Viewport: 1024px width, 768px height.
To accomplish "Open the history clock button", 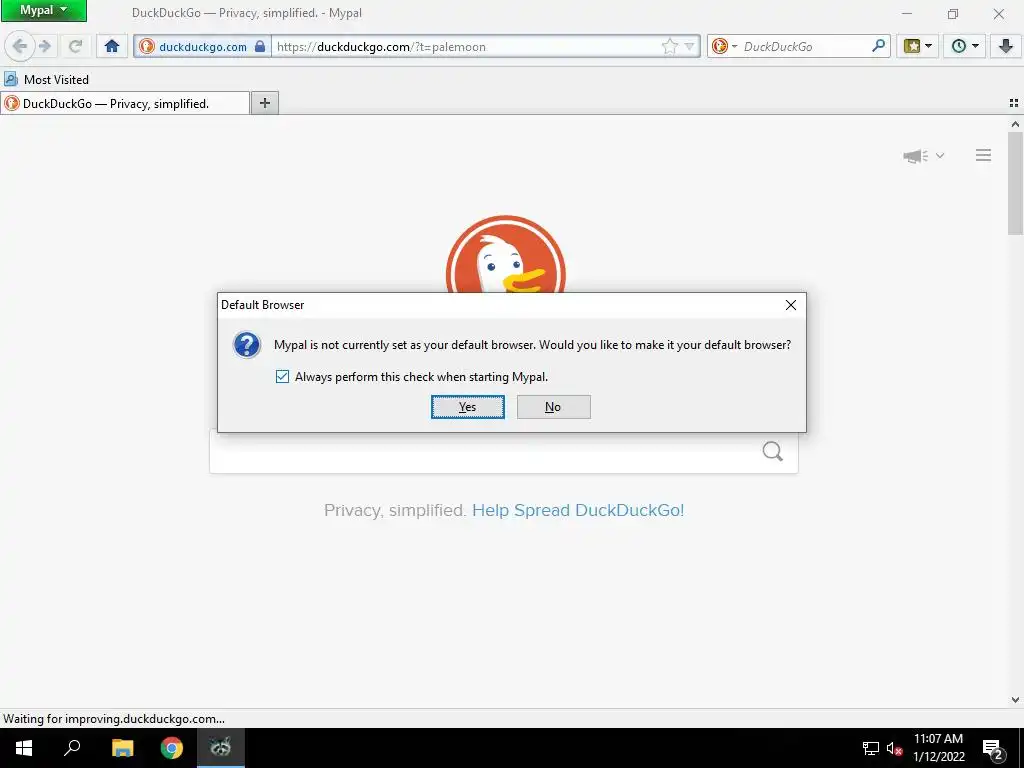I will [959, 46].
